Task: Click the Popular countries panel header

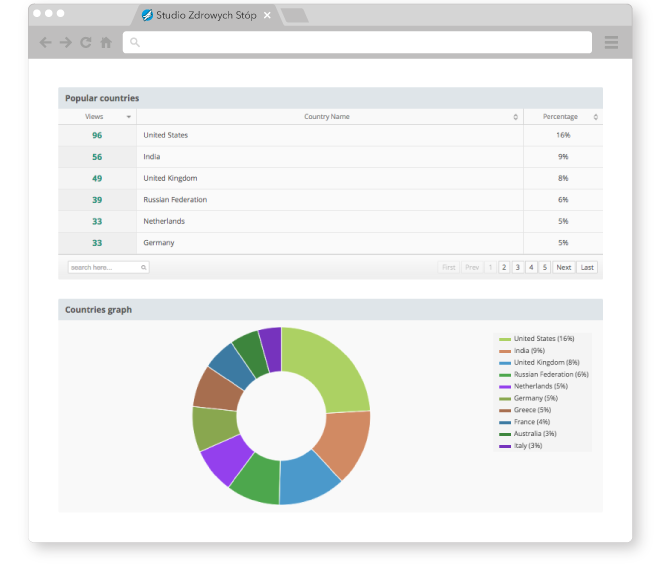Action: click(x=330, y=98)
